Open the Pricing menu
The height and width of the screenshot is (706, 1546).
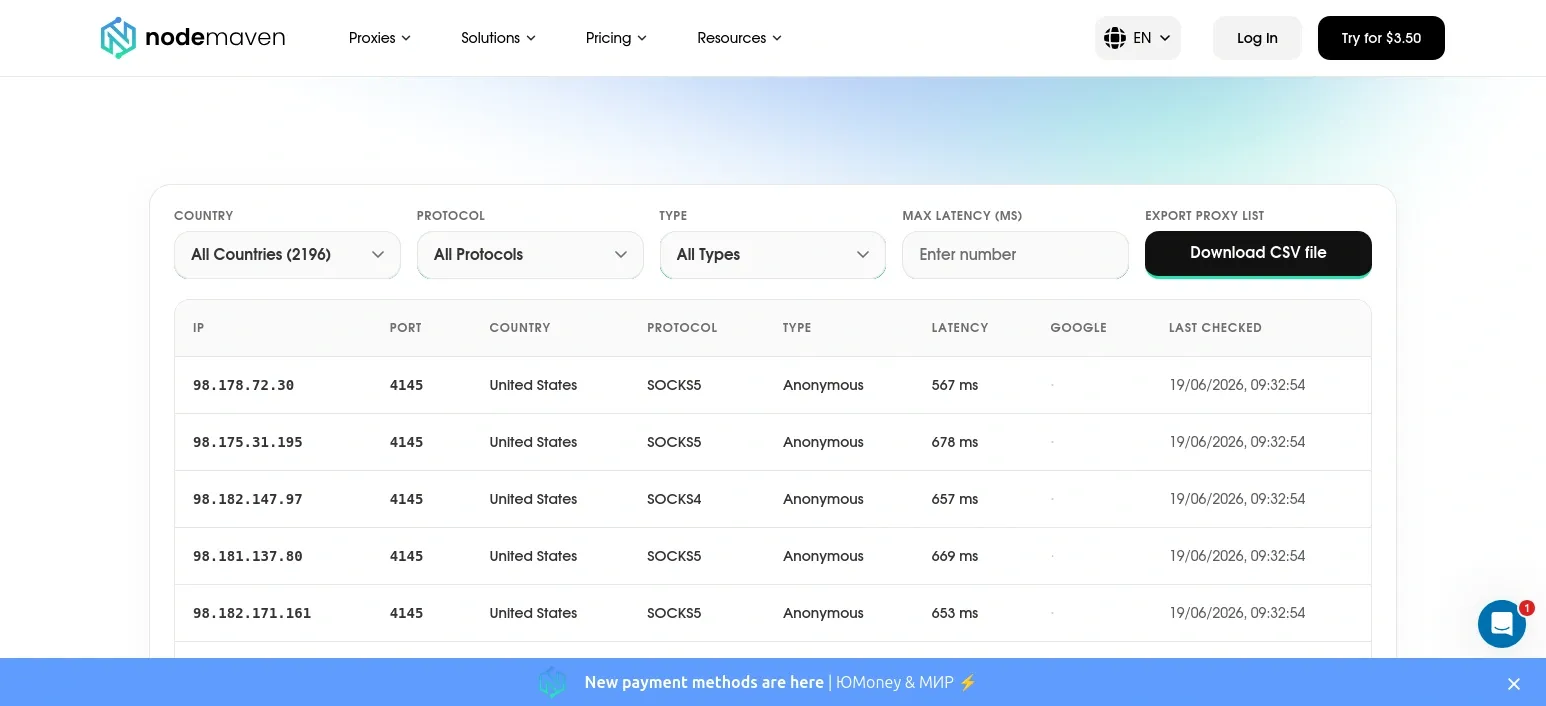(616, 38)
